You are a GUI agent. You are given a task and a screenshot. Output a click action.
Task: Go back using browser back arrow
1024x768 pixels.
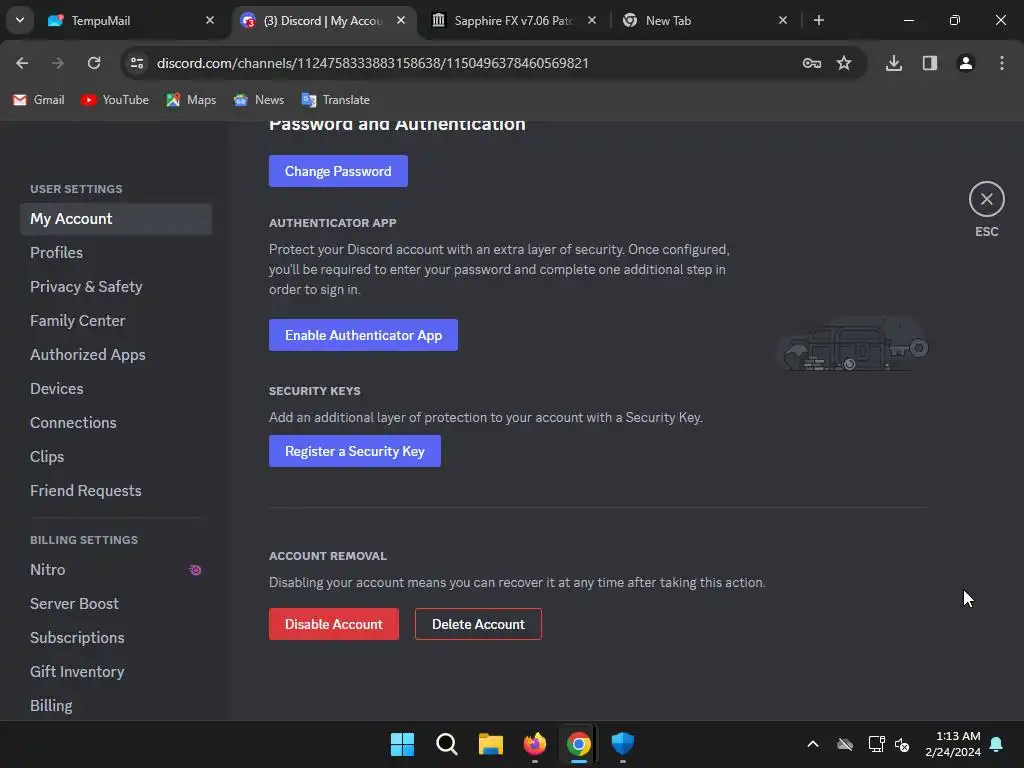click(x=22, y=63)
